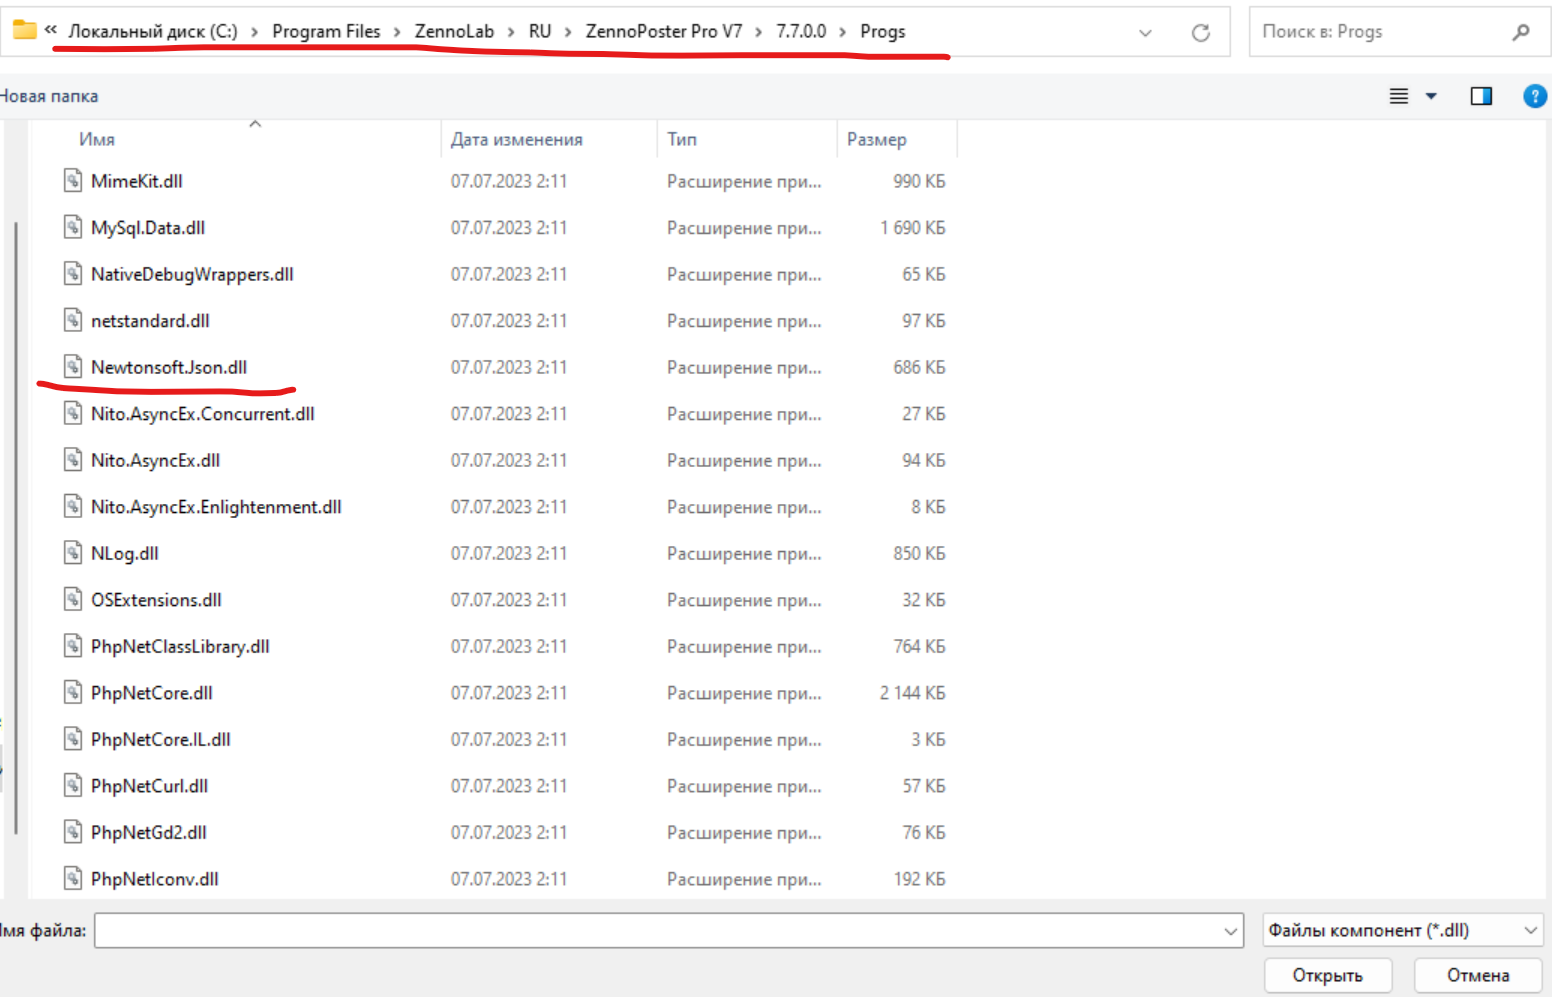Navigate to 7.7.0.0 breadcrumb folder
The height and width of the screenshot is (997, 1552).
(x=801, y=31)
